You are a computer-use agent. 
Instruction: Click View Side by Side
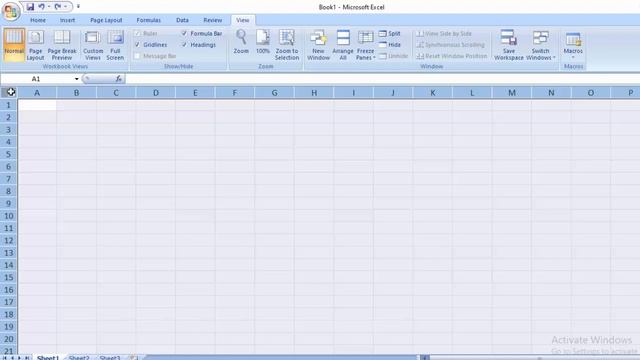[444, 33]
